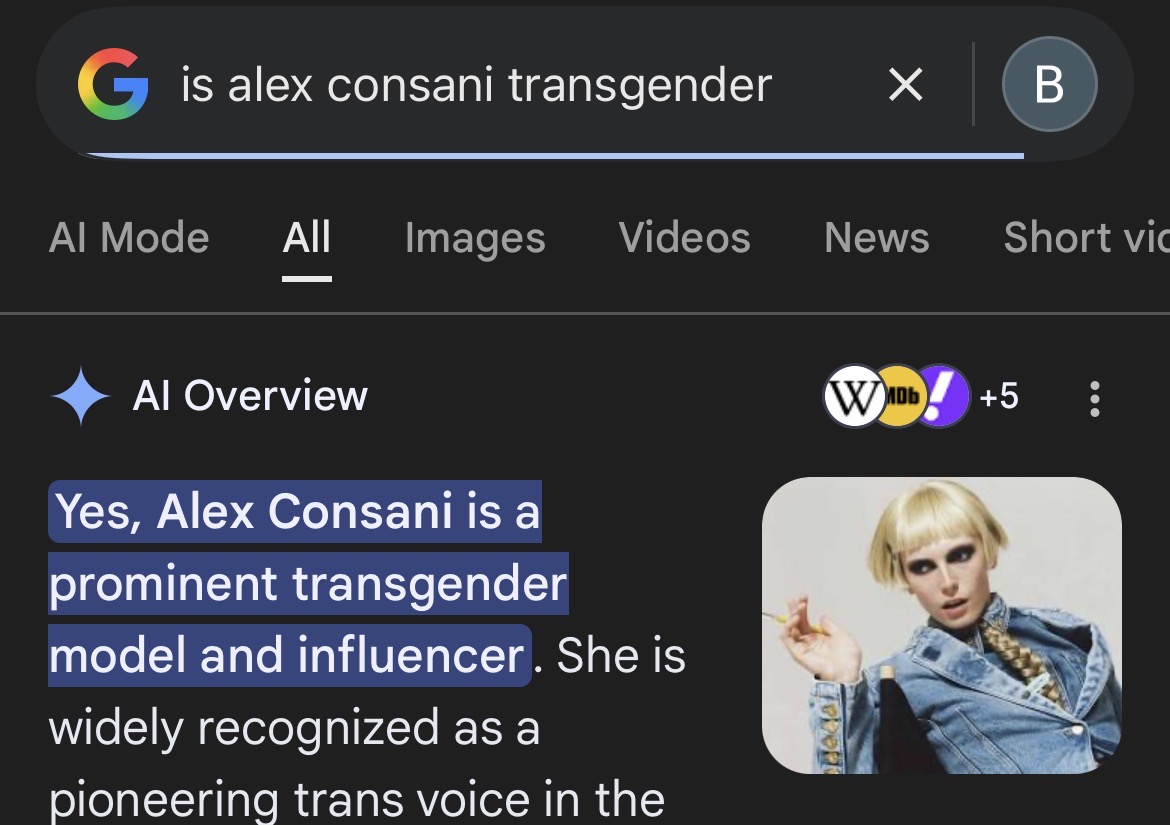Open the three-dot AI Overview options menu
Image resolution: width=1170 pixels, height=825 pixels.
click(1095, 398)
